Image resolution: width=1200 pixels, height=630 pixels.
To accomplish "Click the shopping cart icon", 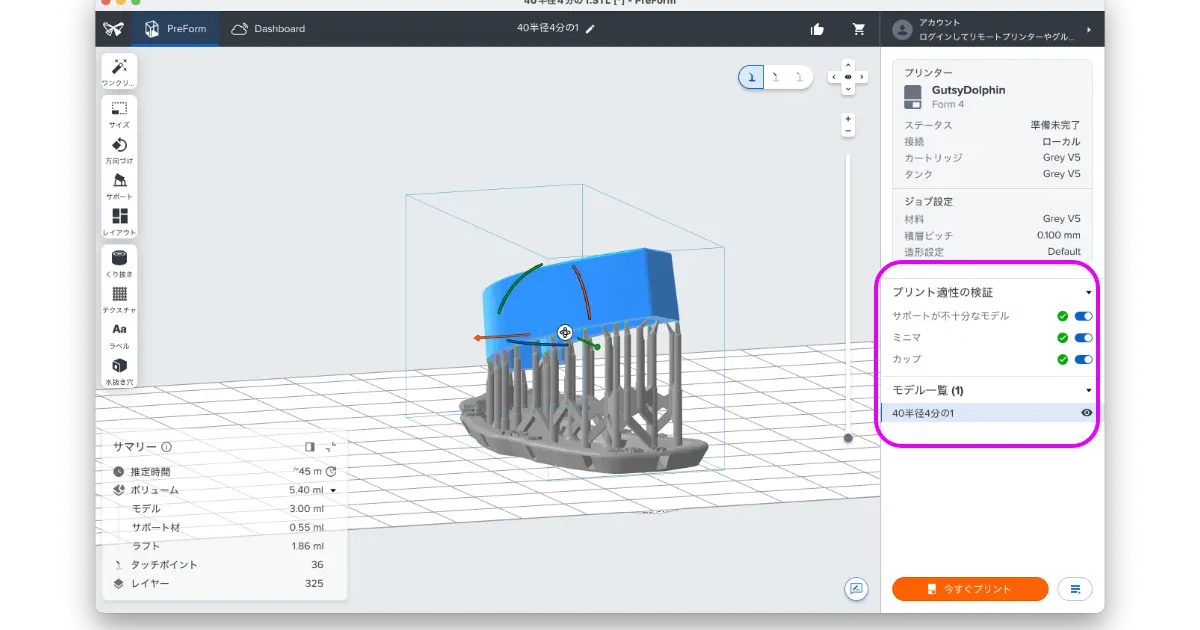I will pyautogui.click(x=858, y=29).
